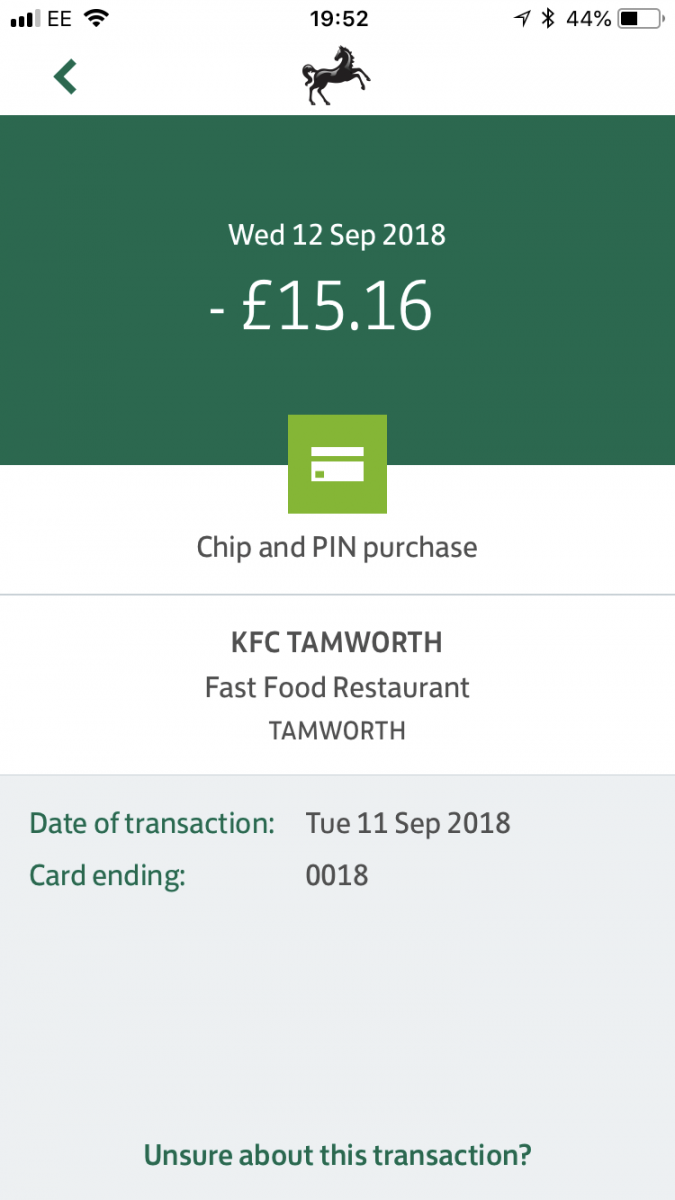
Task: Tap the Tue 11 Sep 2018 value
Action: (x=408, y=823)
